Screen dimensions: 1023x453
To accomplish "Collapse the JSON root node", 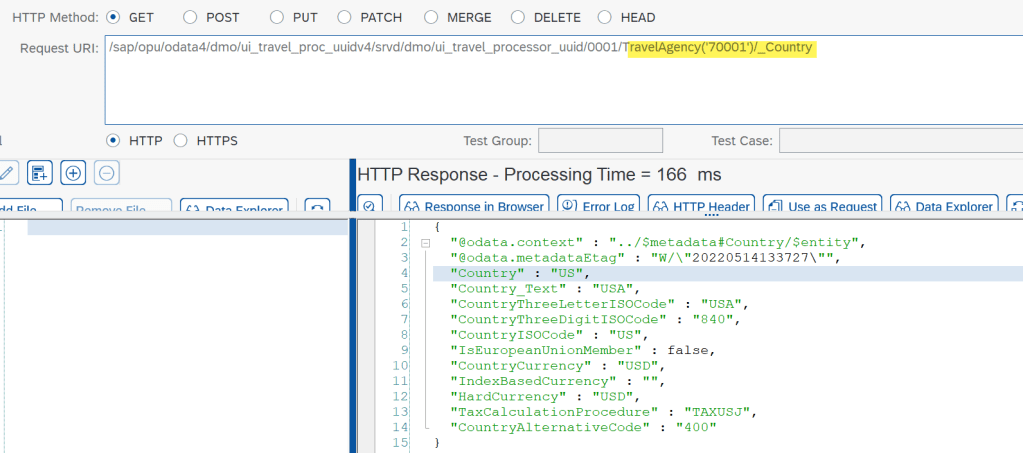I will [425, 243].
